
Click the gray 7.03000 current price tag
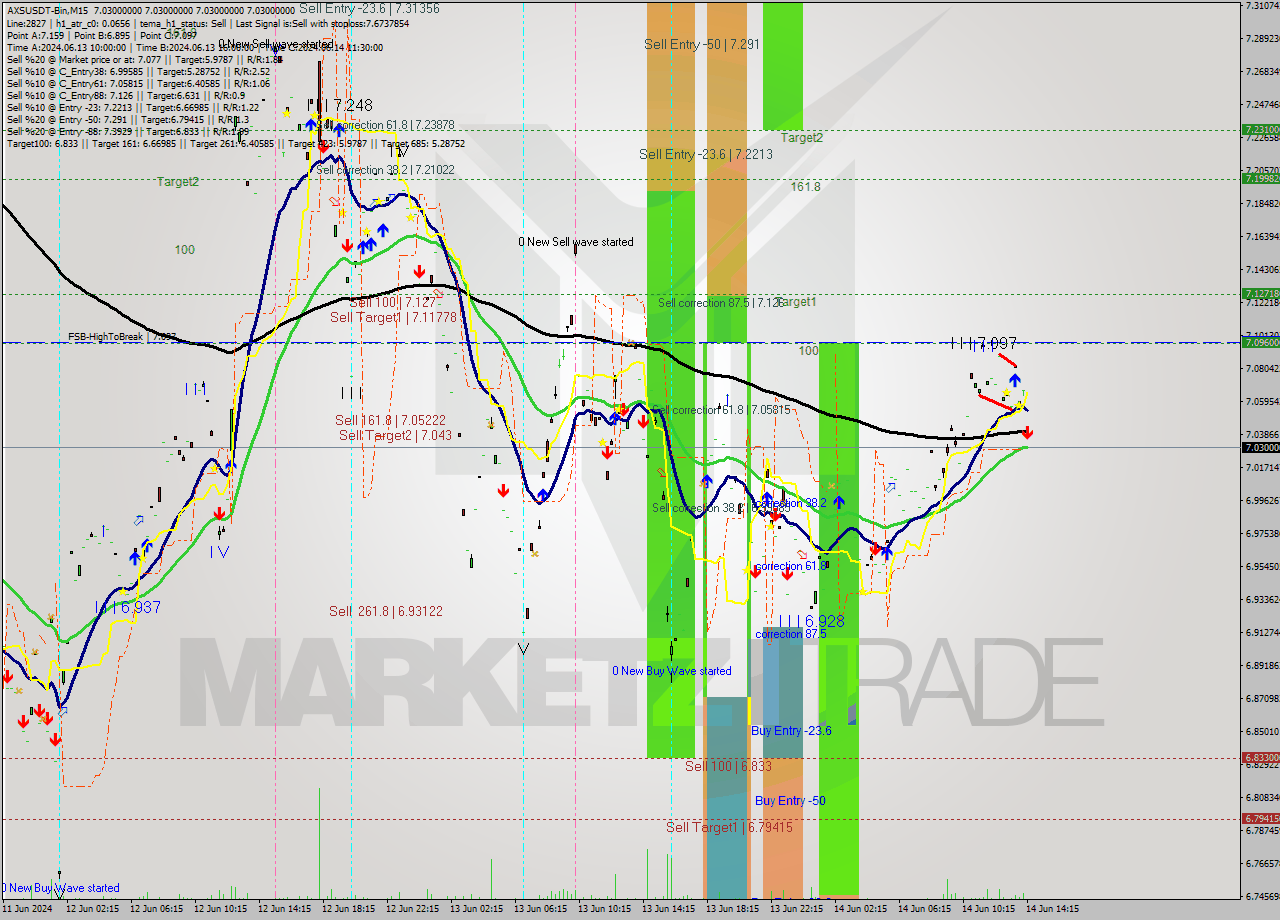tap(1260, 447)
